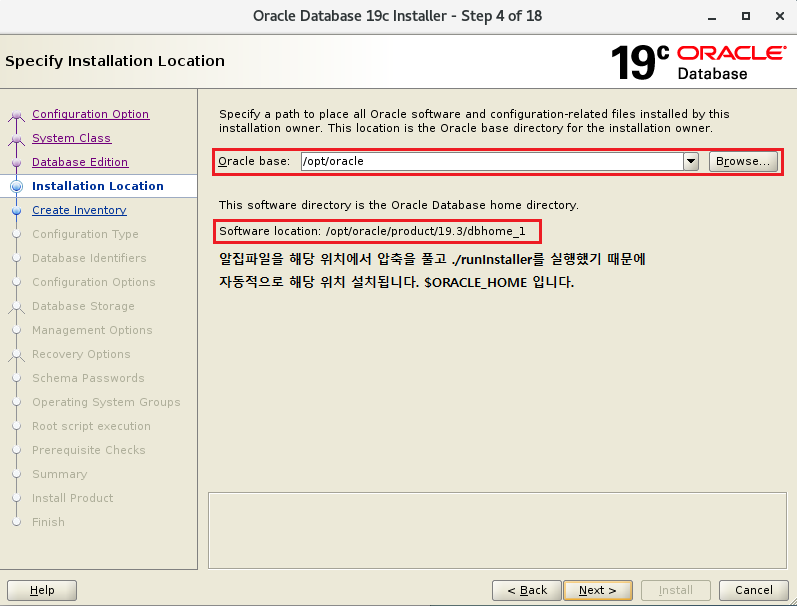Click the Root script execution step label

tap(91, 426)
